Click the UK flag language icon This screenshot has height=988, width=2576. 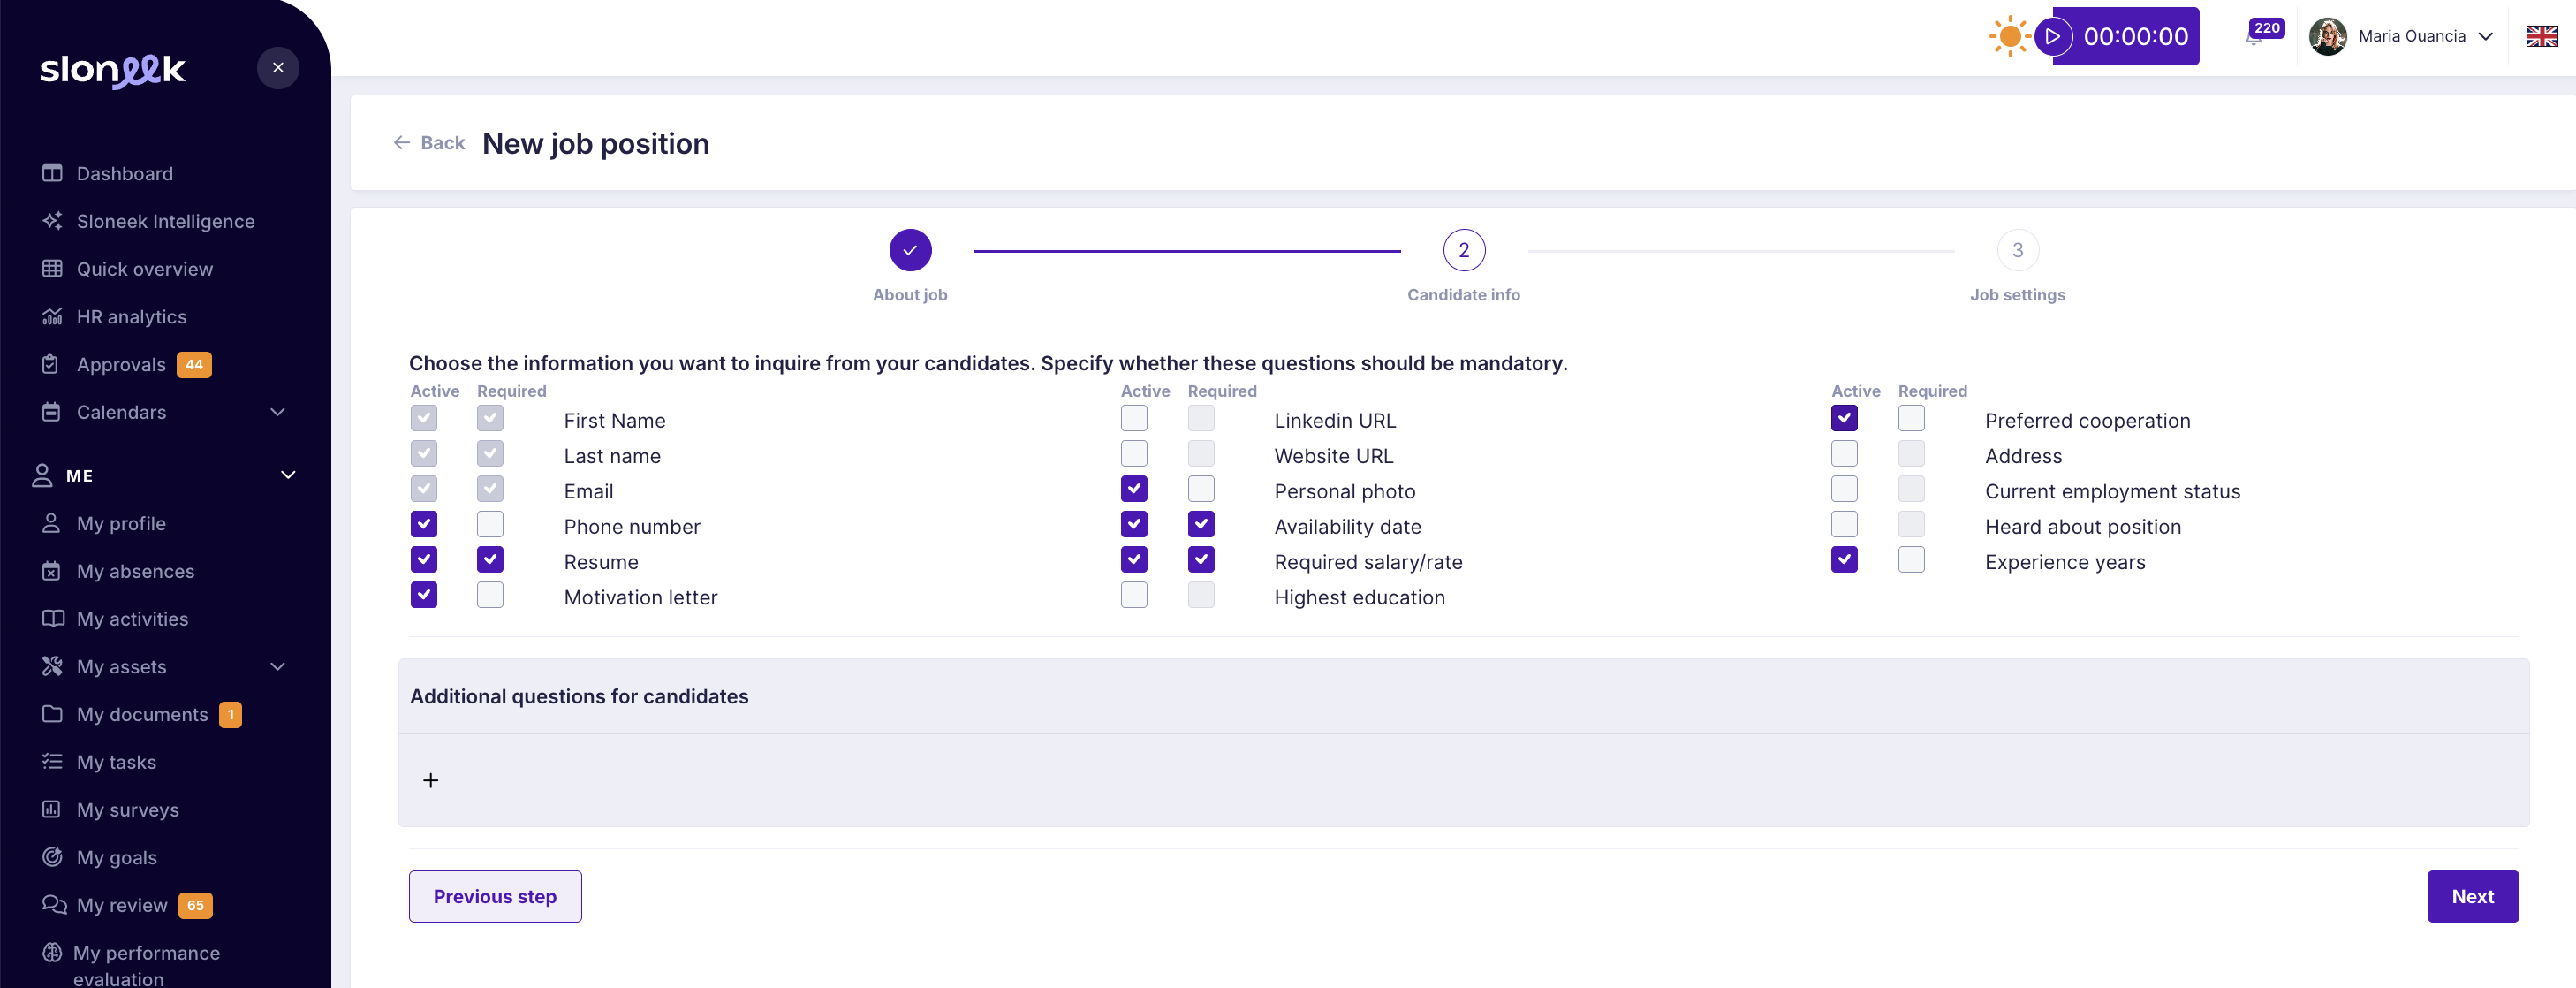pos(2541,37)
